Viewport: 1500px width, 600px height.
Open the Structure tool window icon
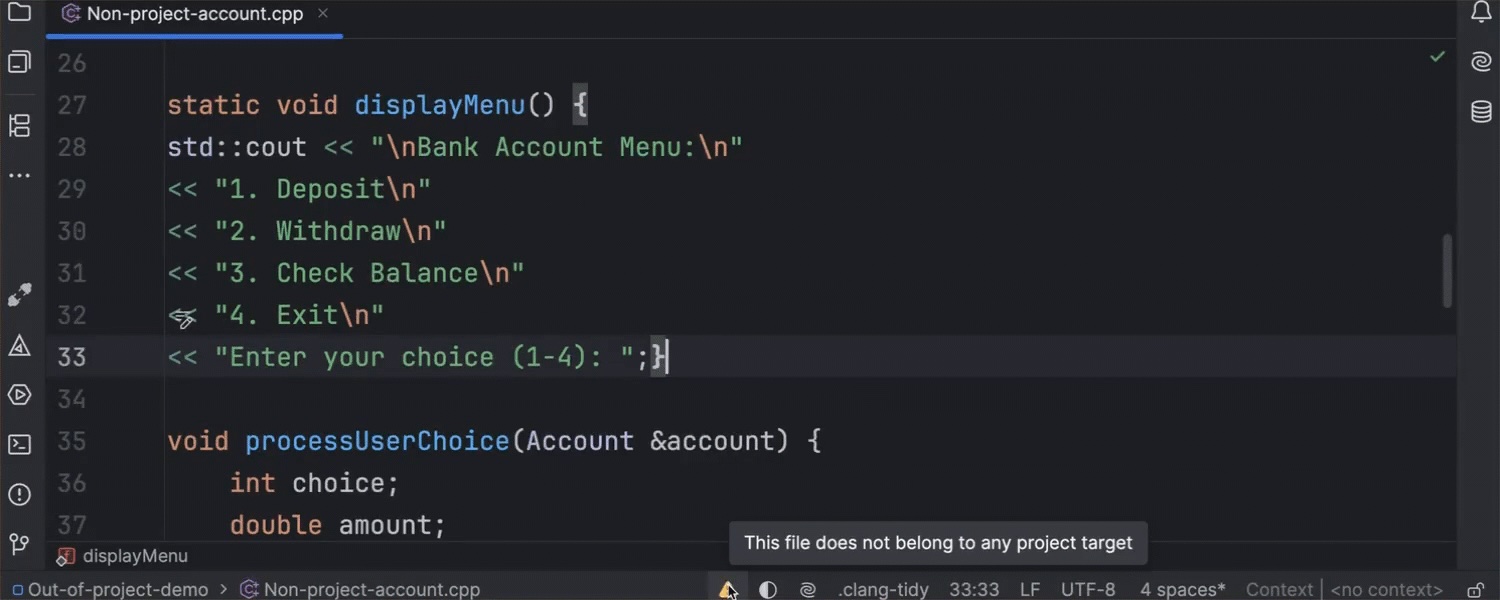[x=19, y=126]
